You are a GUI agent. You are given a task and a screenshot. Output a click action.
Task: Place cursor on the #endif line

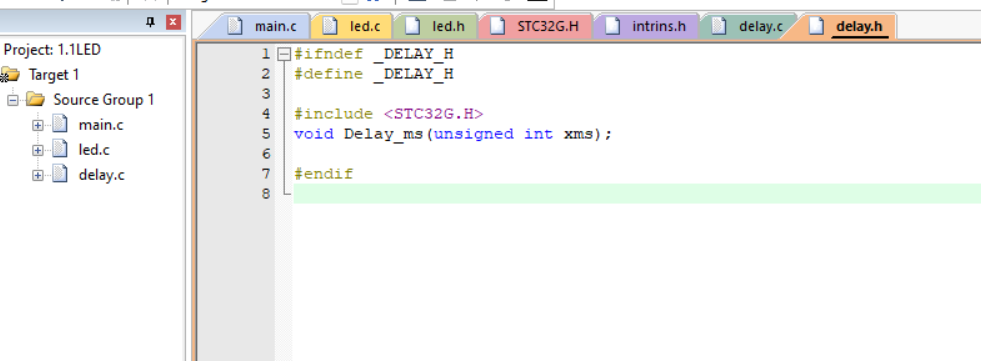323,174
